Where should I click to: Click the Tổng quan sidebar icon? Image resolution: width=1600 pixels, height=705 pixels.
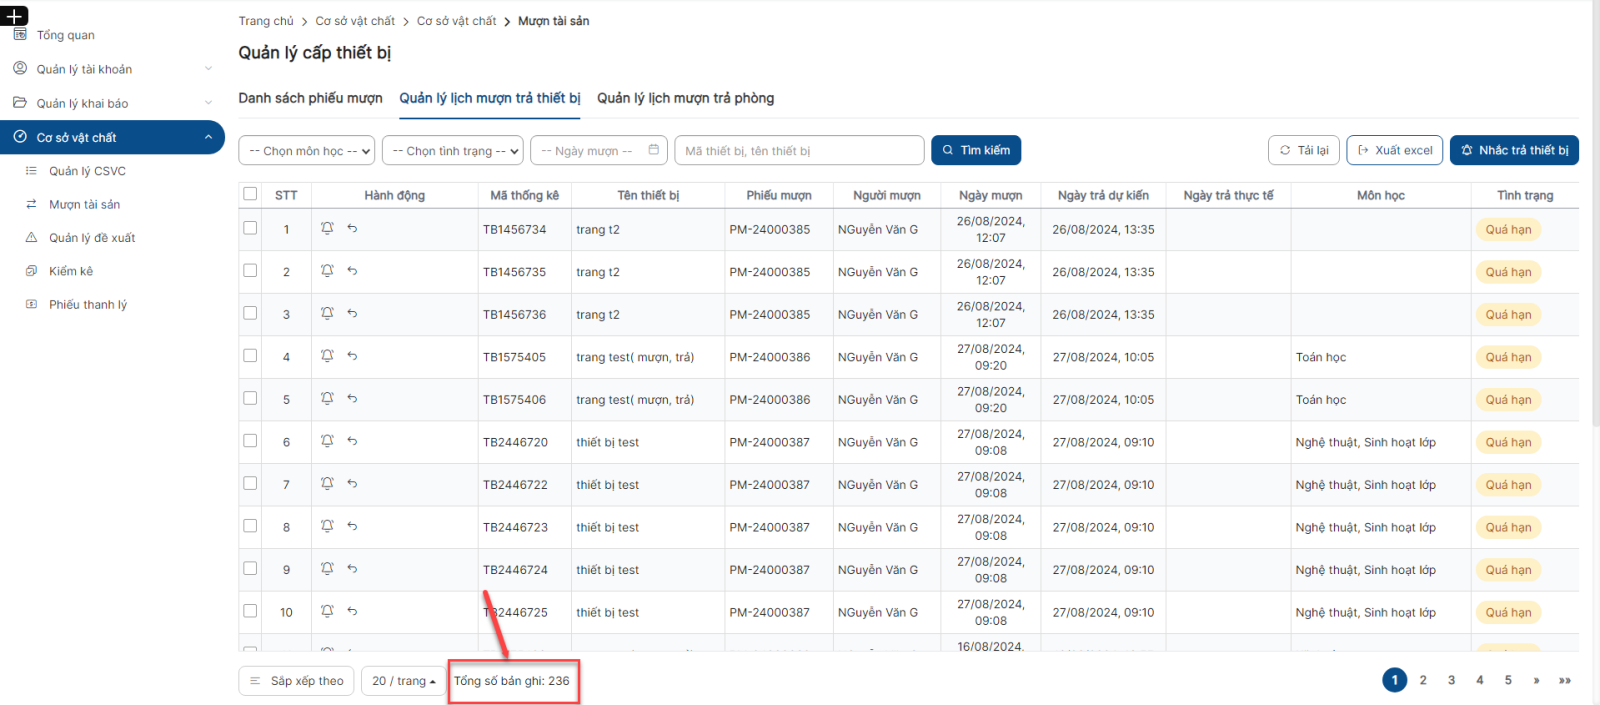pyautogui.click(x=20, y=35)
